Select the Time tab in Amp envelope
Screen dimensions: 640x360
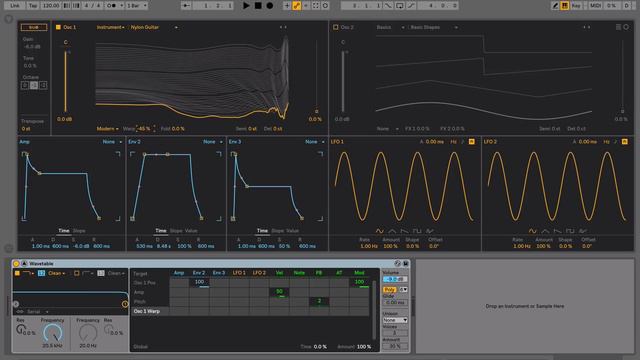[x=64, y=231]
